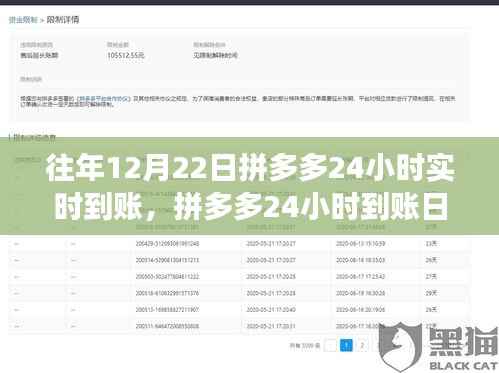Select order number starting with 200429
The image size is (499, 373).
[x=167, y=244]
